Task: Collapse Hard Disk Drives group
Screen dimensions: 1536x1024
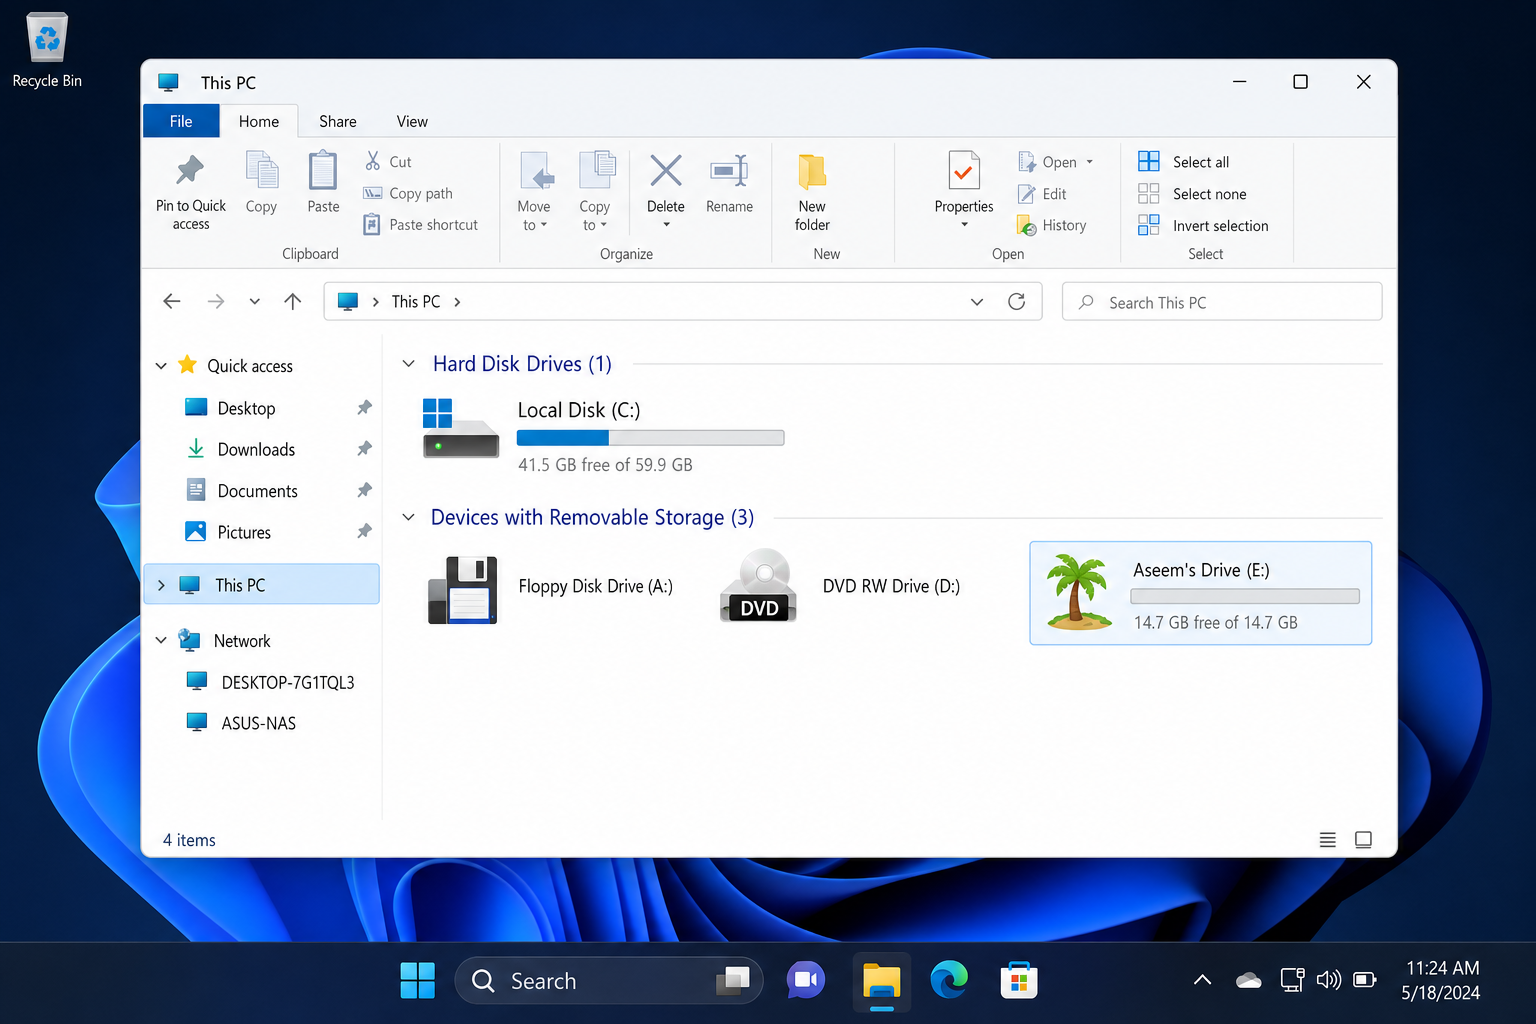Action: pos(408,364)
